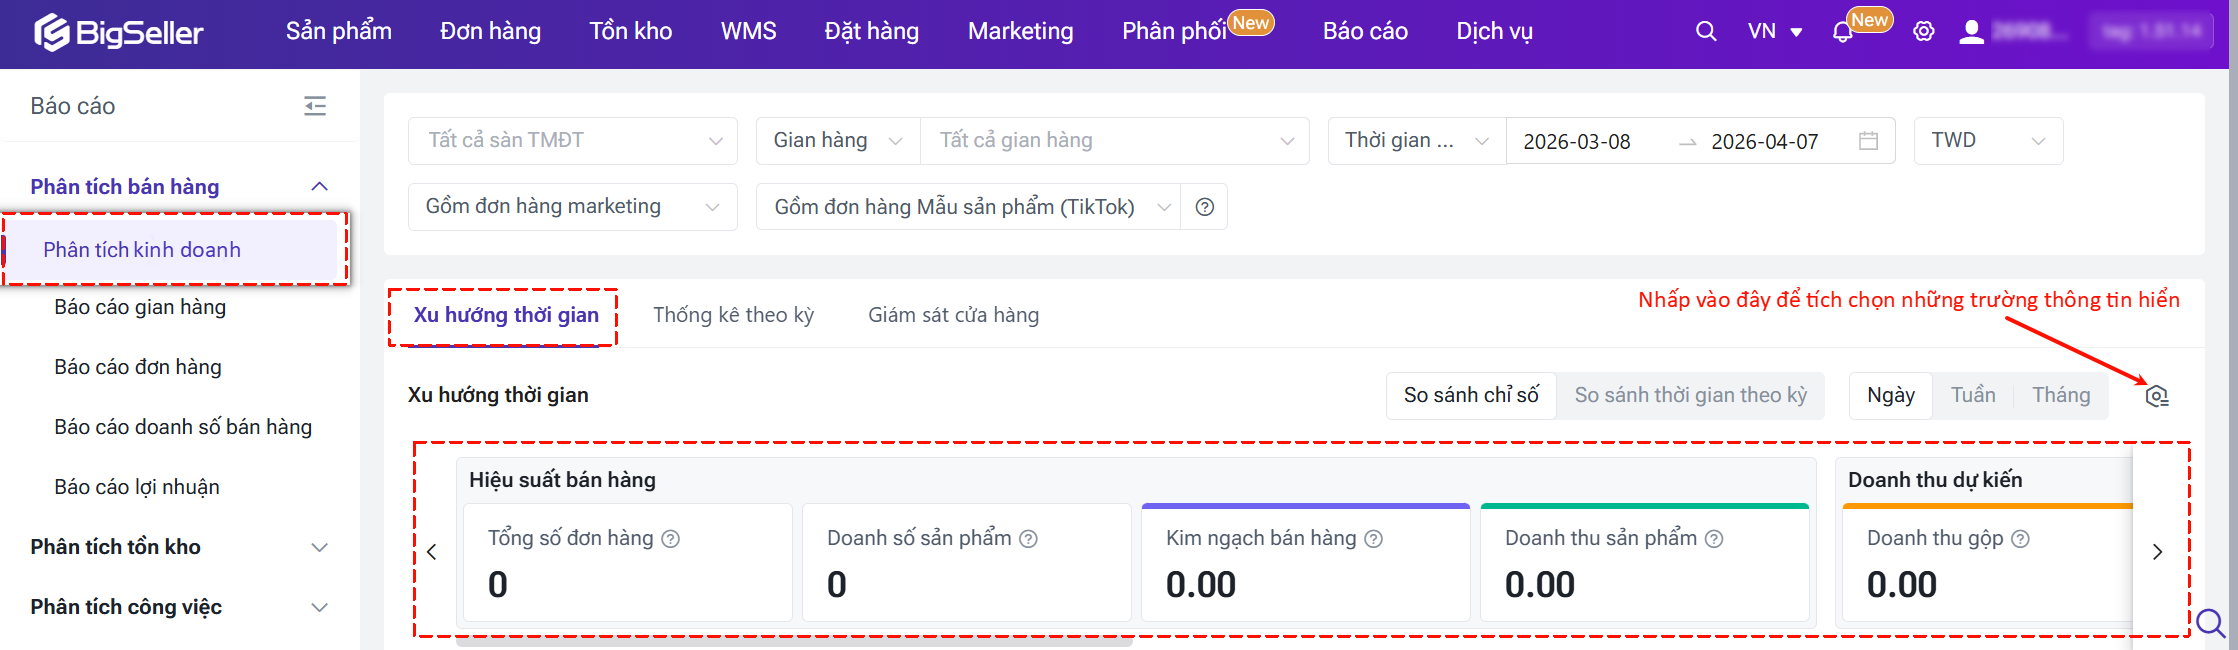This screenshot has height=650, width=2238.
Task: Open the field display settings icon
Action: click(2157, 396)
